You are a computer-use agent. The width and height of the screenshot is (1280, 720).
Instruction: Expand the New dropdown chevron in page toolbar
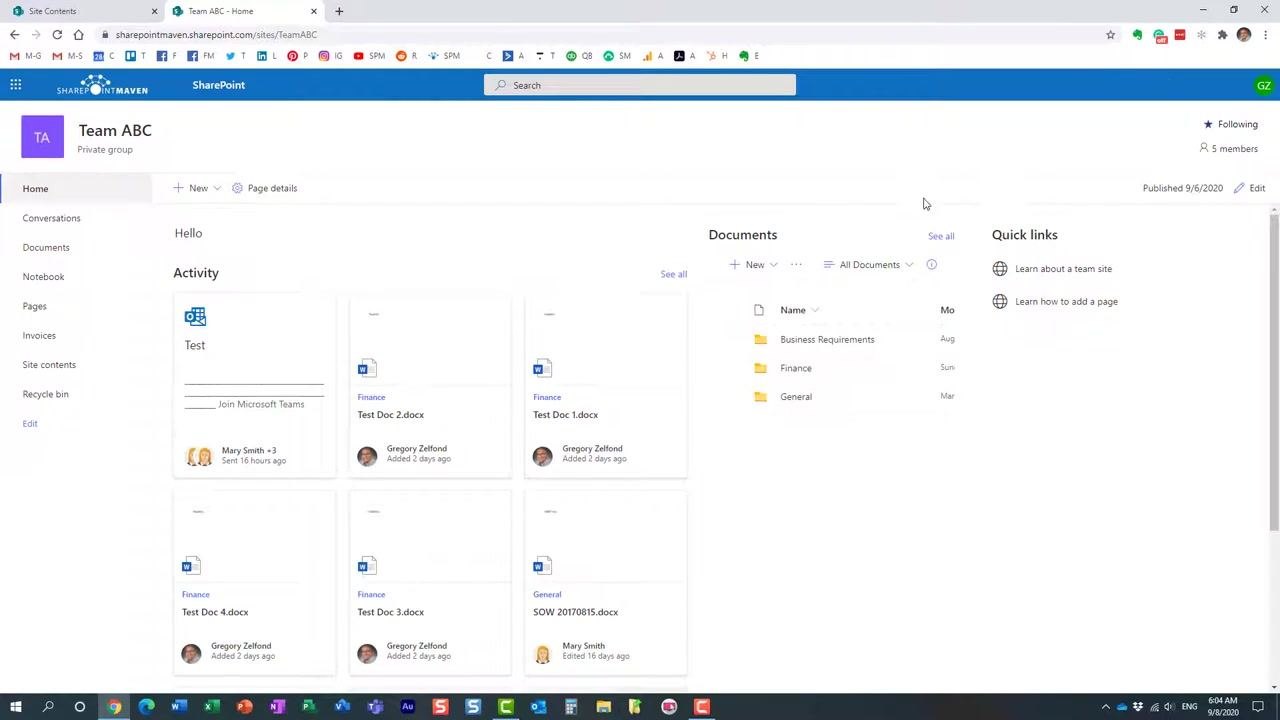coord(217,188)
